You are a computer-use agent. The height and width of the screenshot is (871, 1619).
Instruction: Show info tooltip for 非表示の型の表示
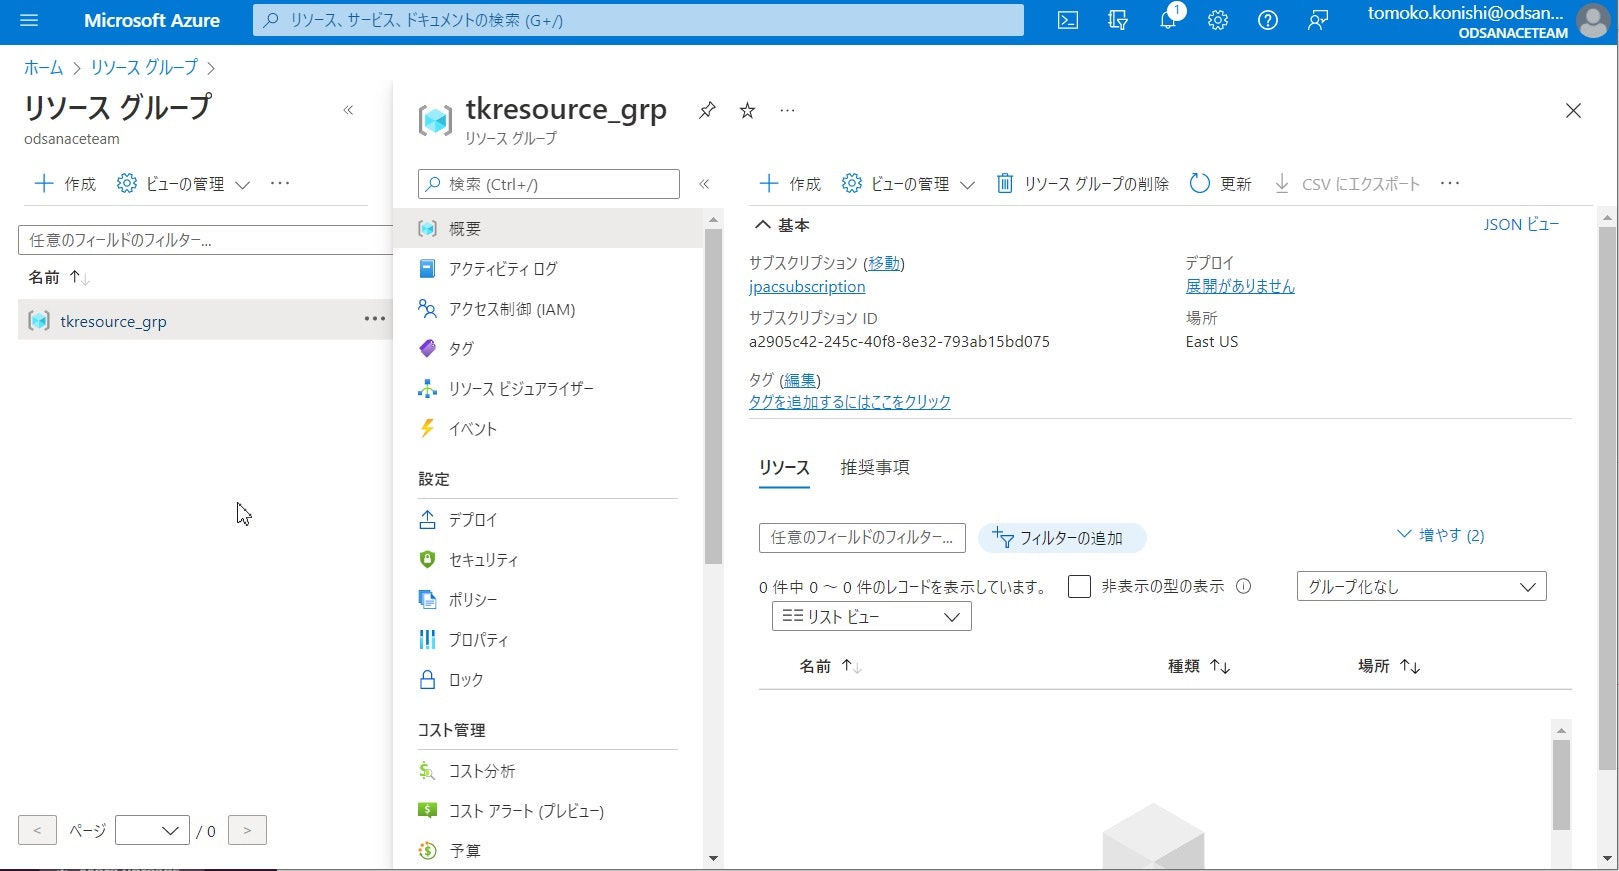pyautogui.click(x=1244, y=586)
